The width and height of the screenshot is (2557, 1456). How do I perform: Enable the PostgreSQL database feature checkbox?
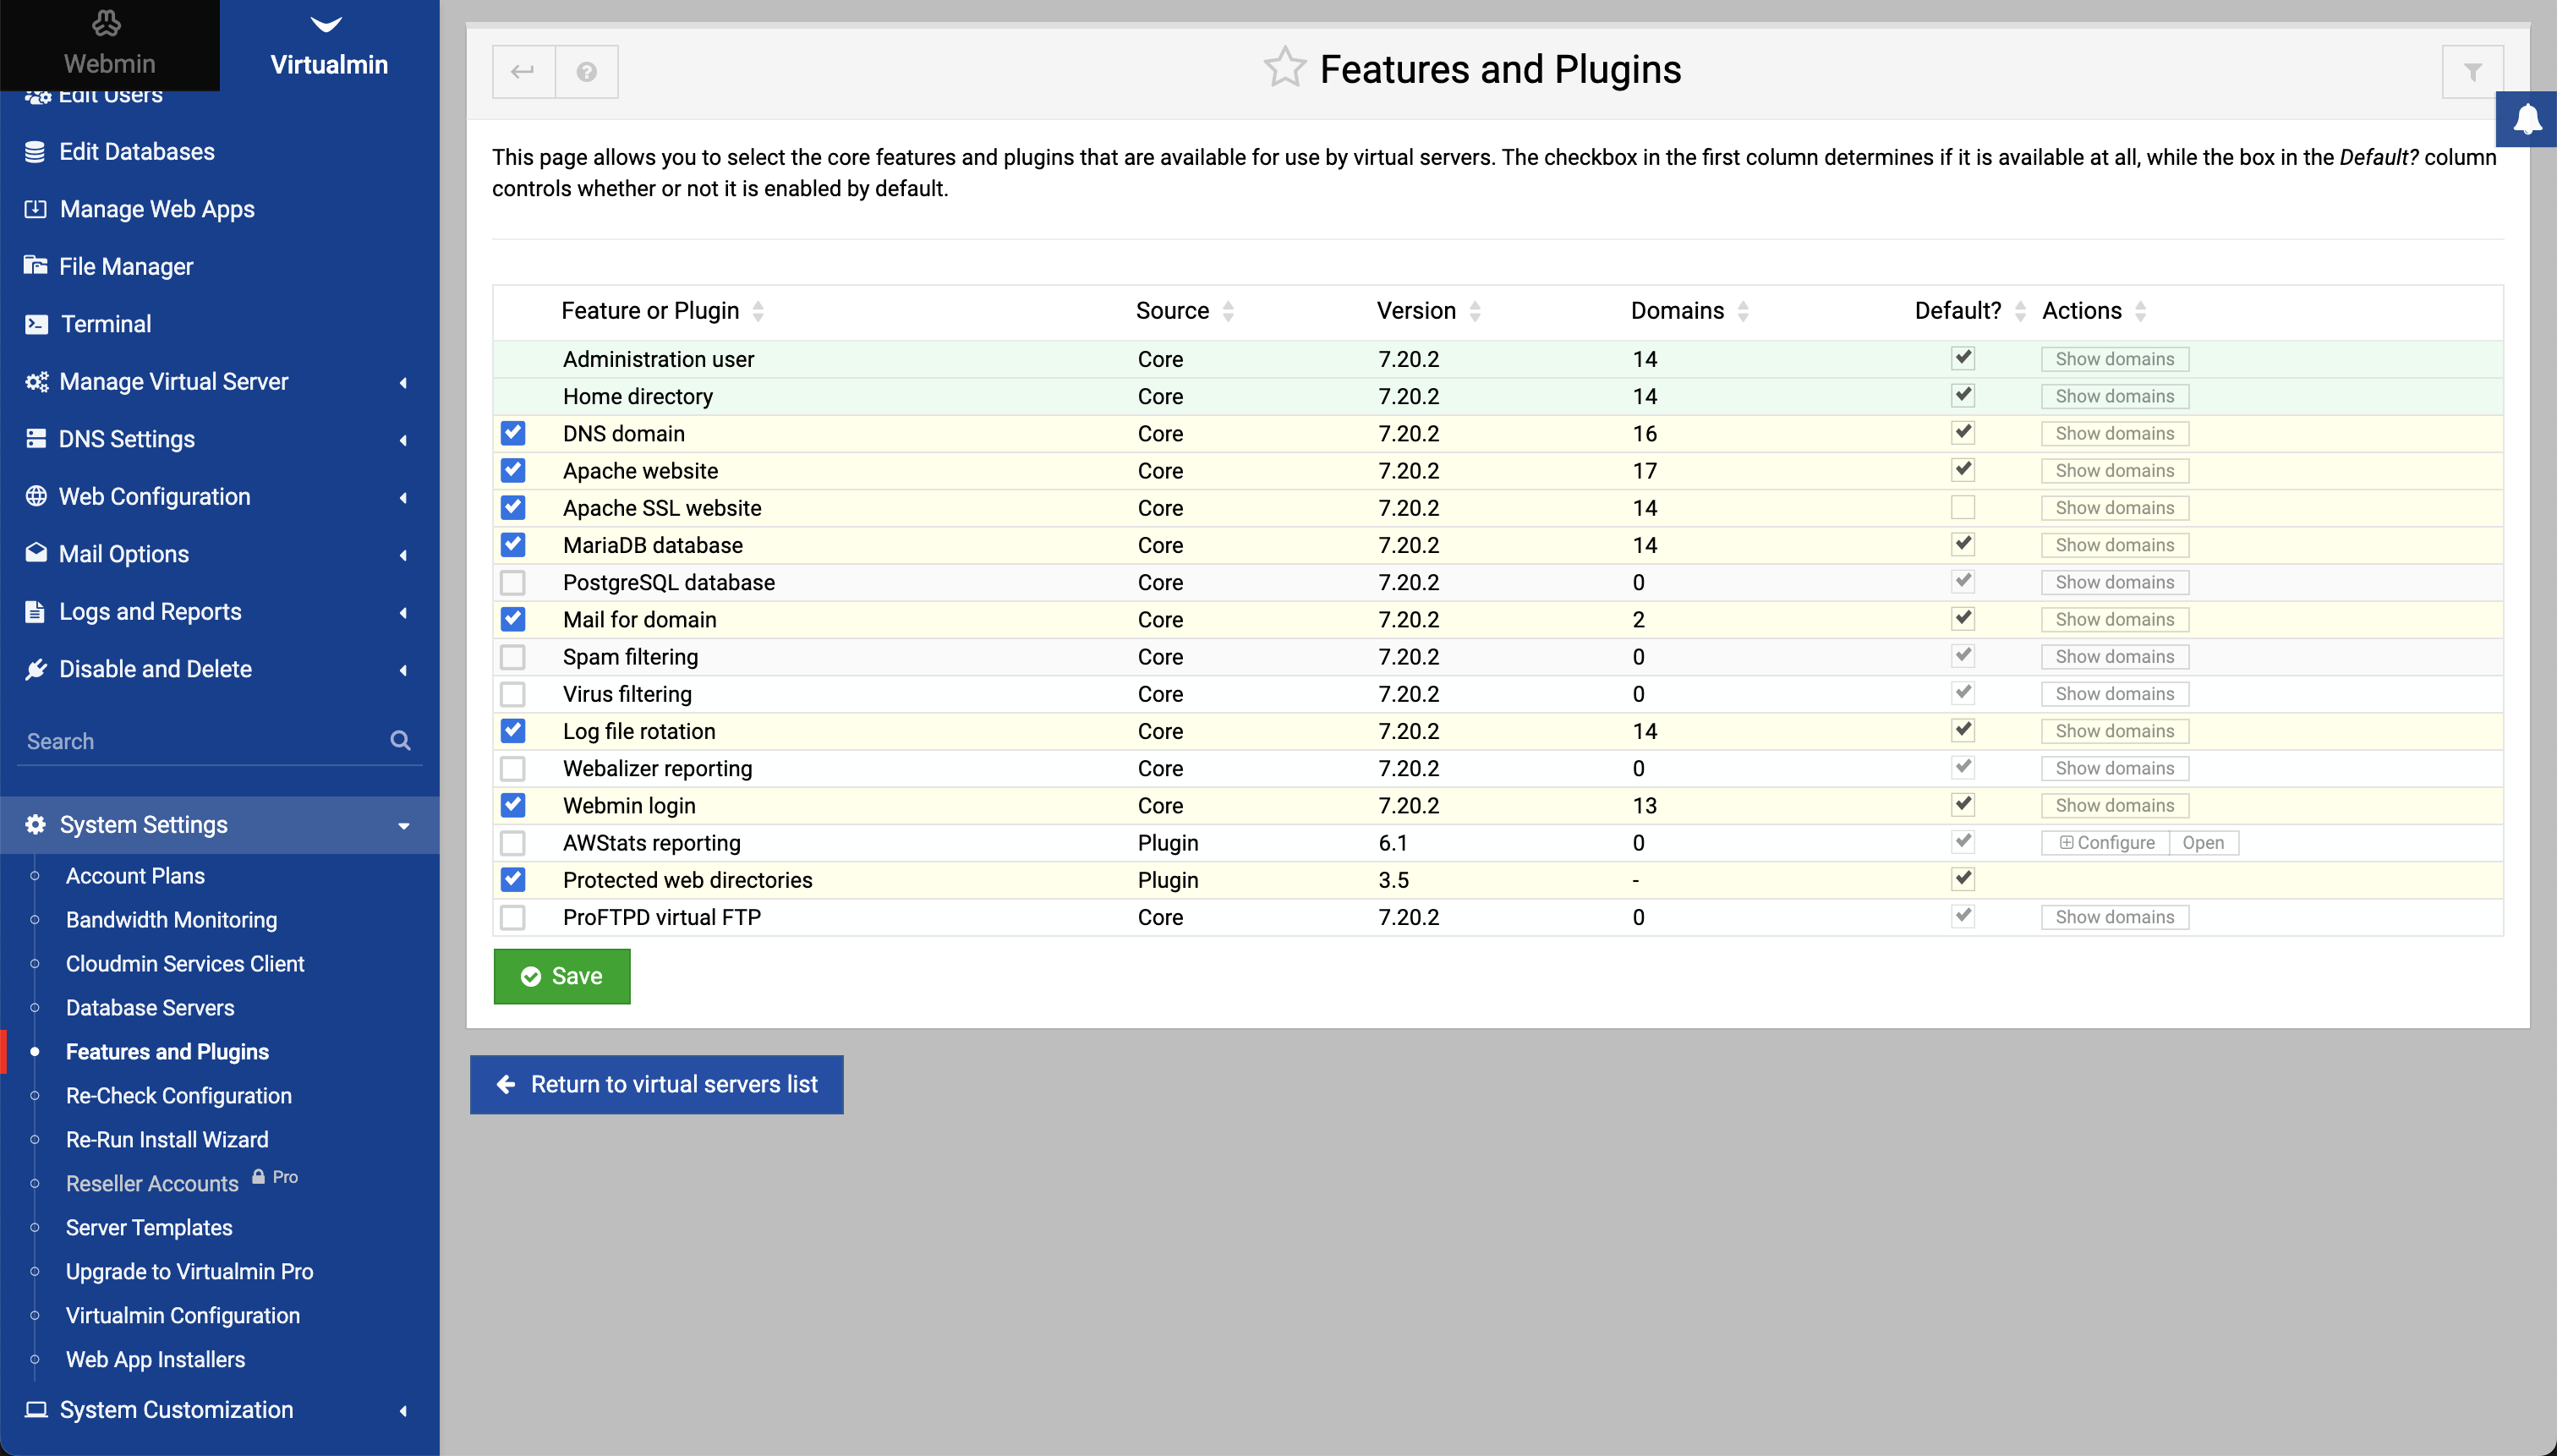tap(513, 583)
